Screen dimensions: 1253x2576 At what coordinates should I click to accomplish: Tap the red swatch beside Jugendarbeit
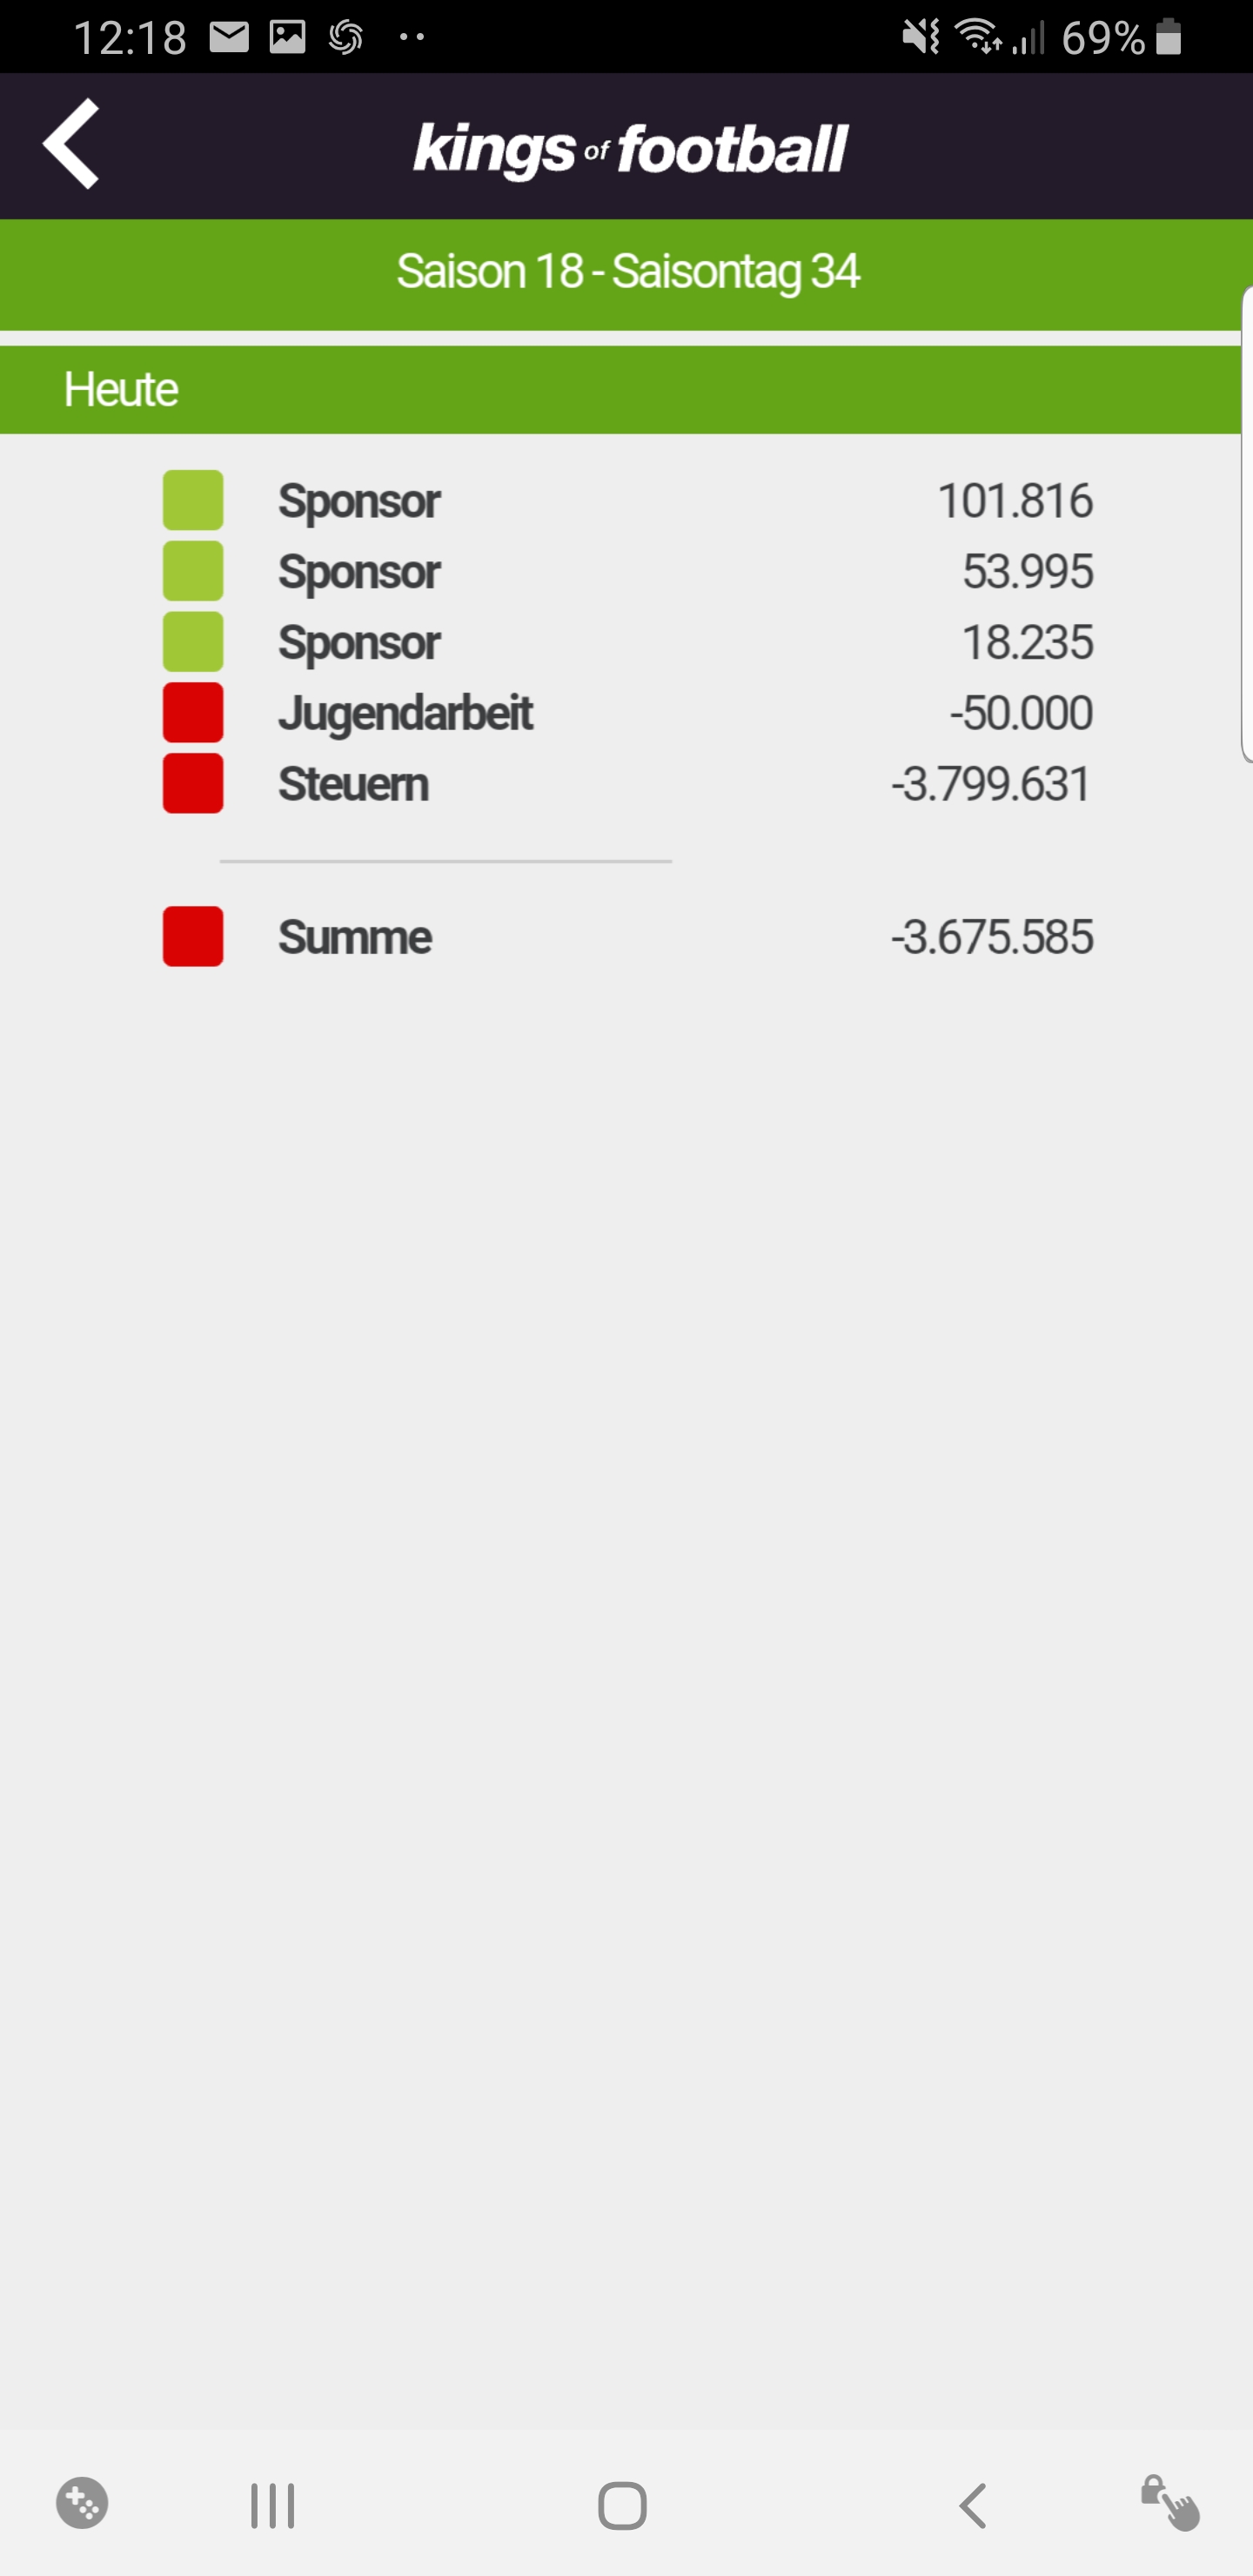[193, 712]
